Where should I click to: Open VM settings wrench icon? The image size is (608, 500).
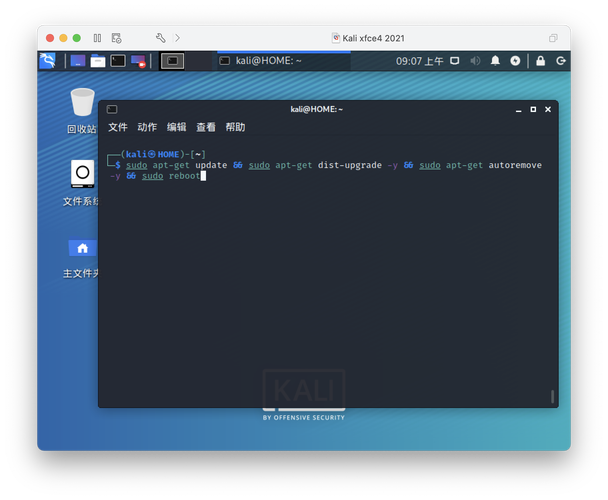click(x=161, y=38)
